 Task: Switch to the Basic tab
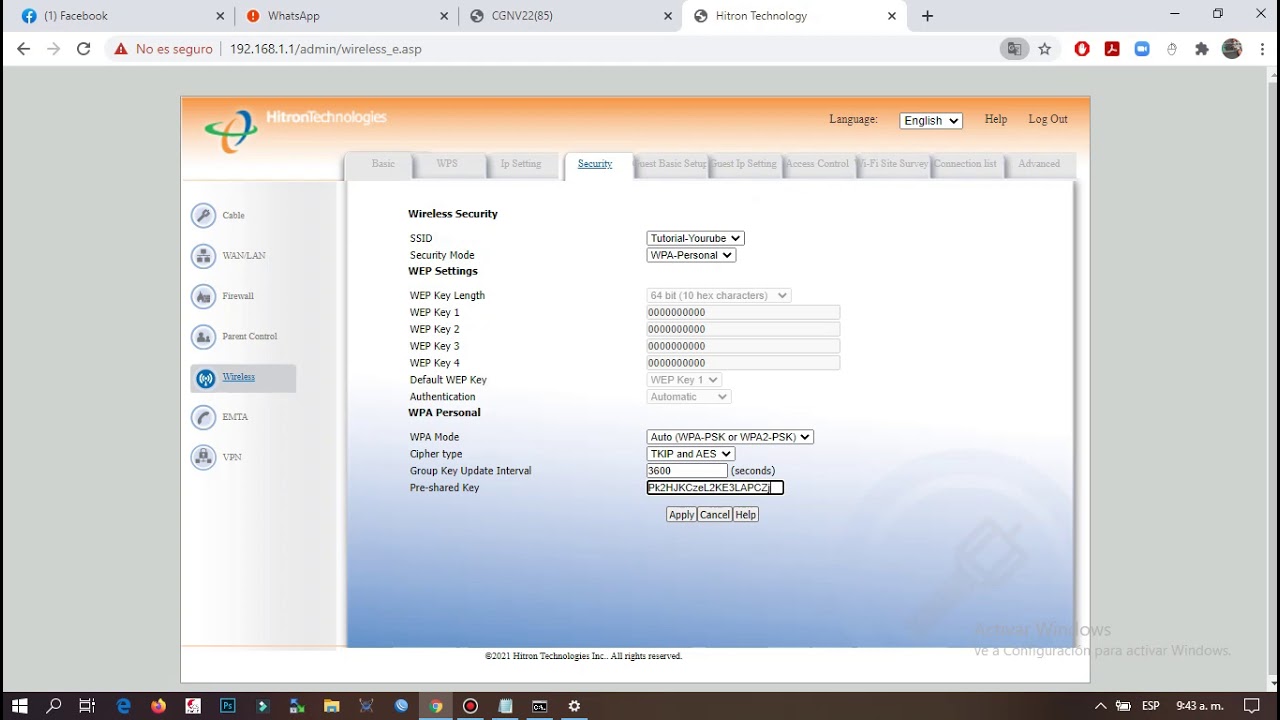click(x=383, y=164)
